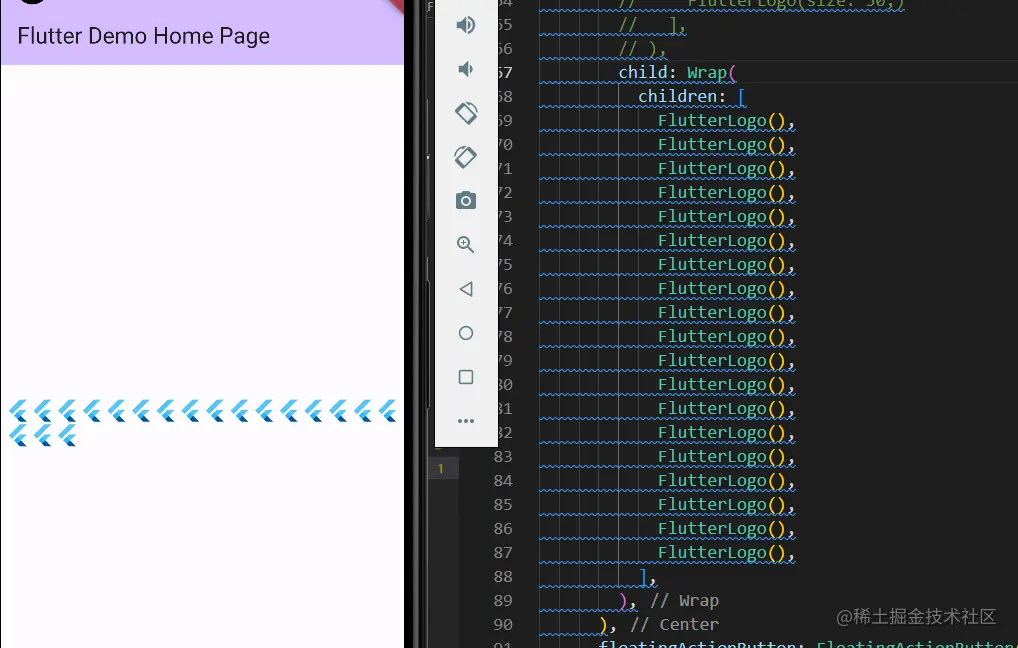Click the closing bracket '],' on line 88
Viewport: 1018px width, 648px height.
648,577
